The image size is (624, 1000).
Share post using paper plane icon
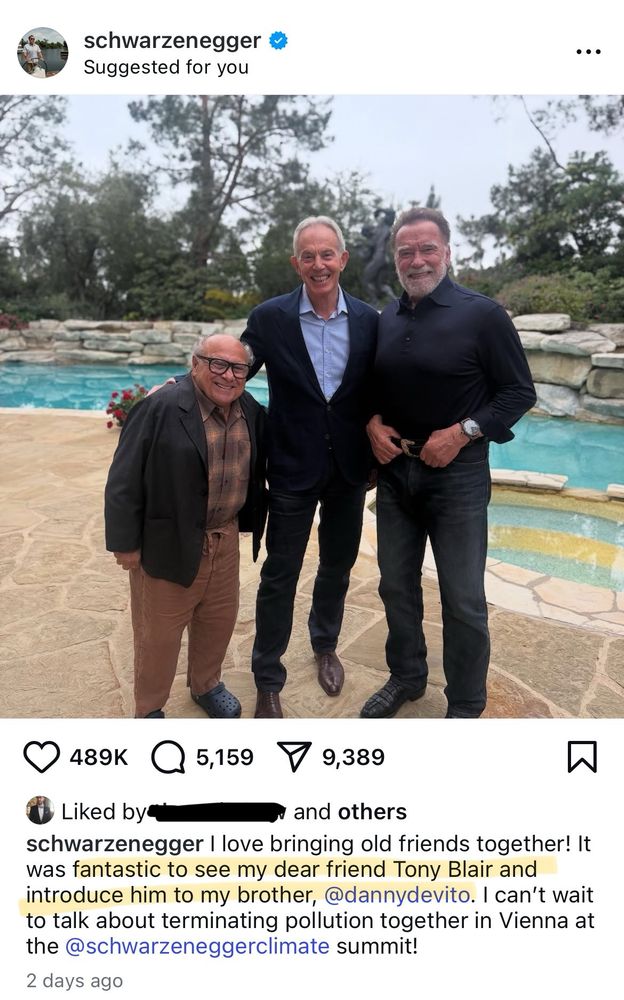pyautogui.click(x=294, y=757)
